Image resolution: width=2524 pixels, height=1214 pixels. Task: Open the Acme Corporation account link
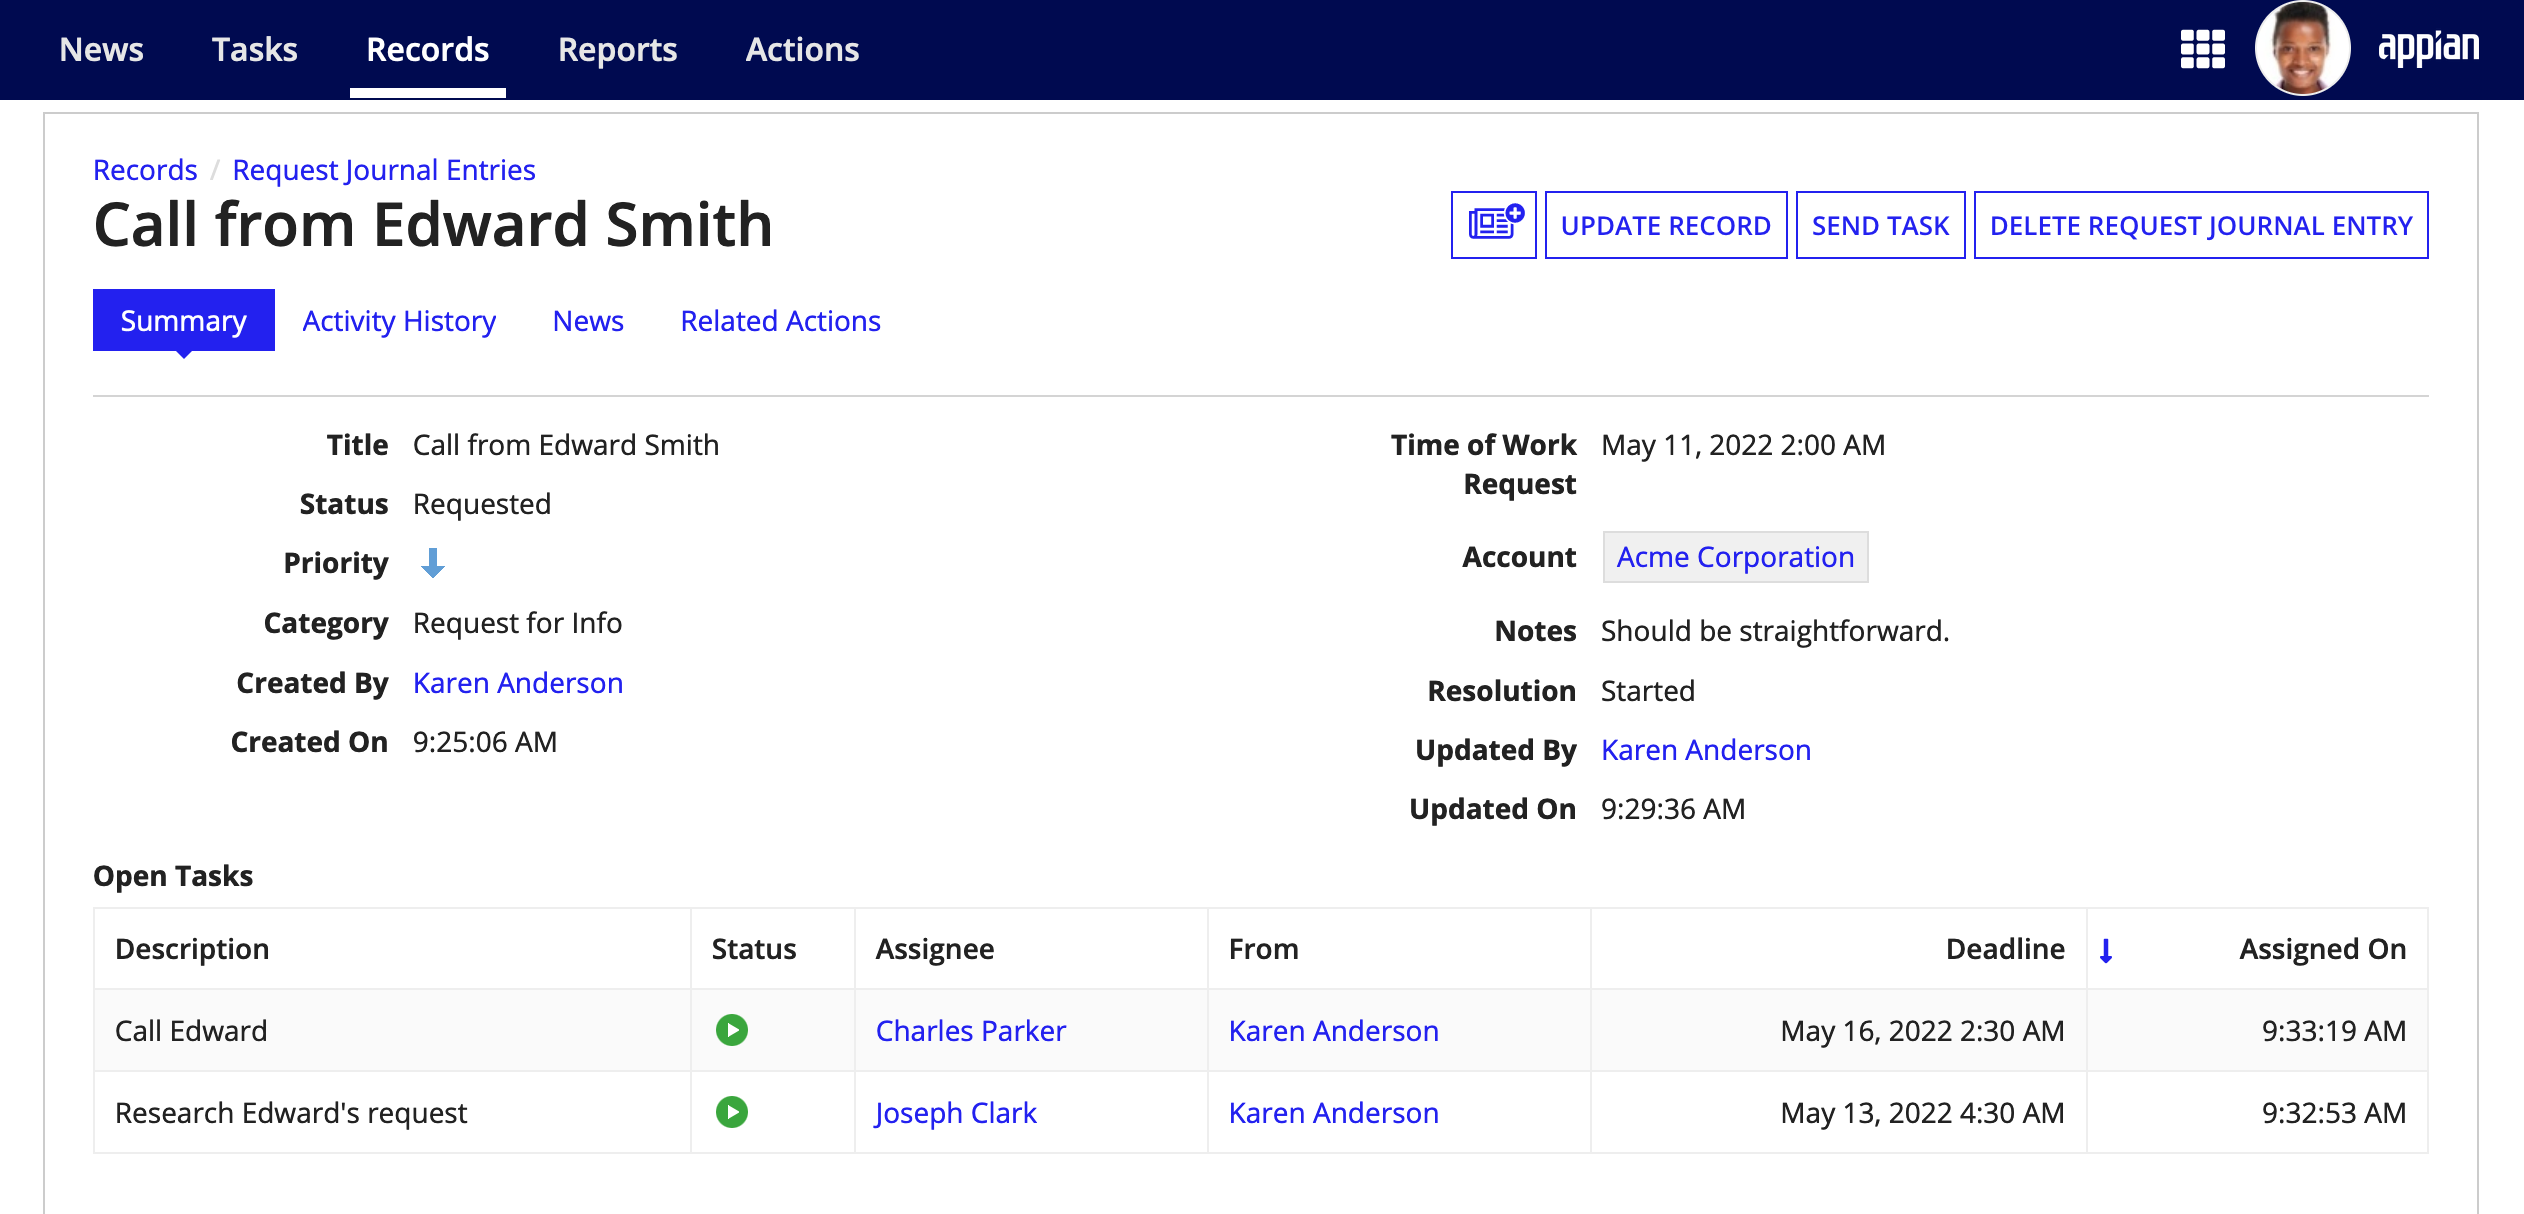tap(1735, 557)
